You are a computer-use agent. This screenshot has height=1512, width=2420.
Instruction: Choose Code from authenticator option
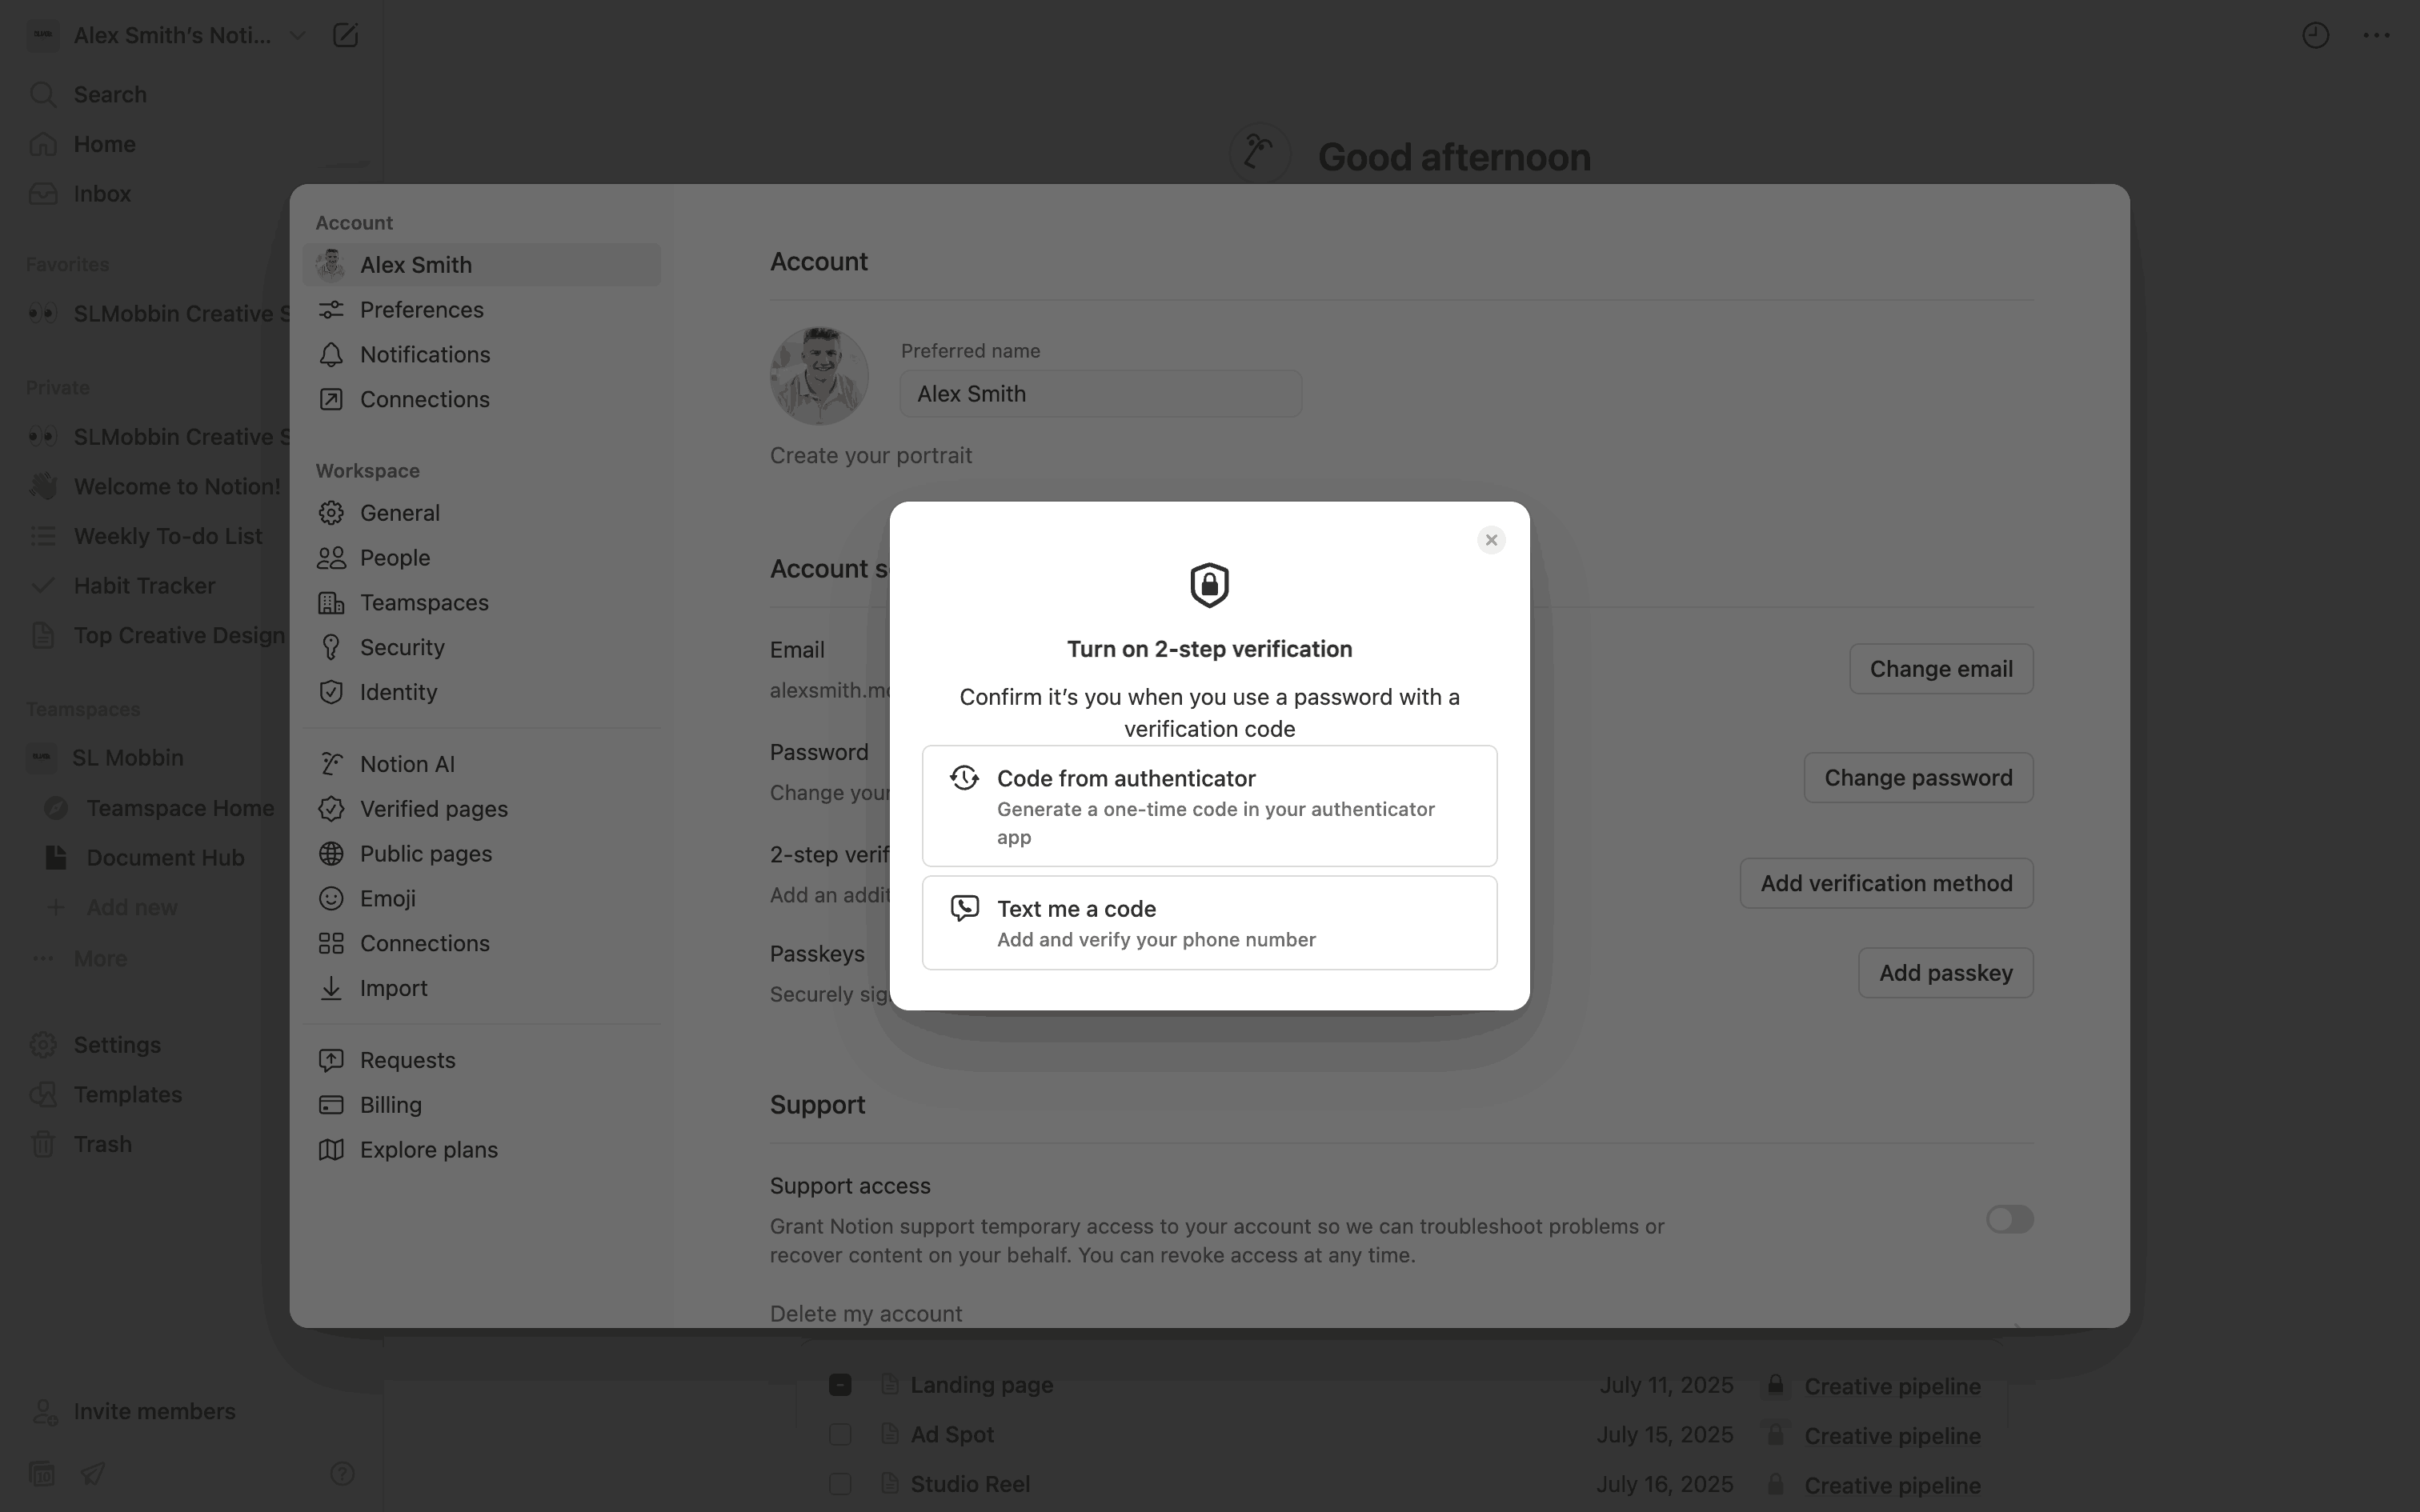coord(1209,806)
